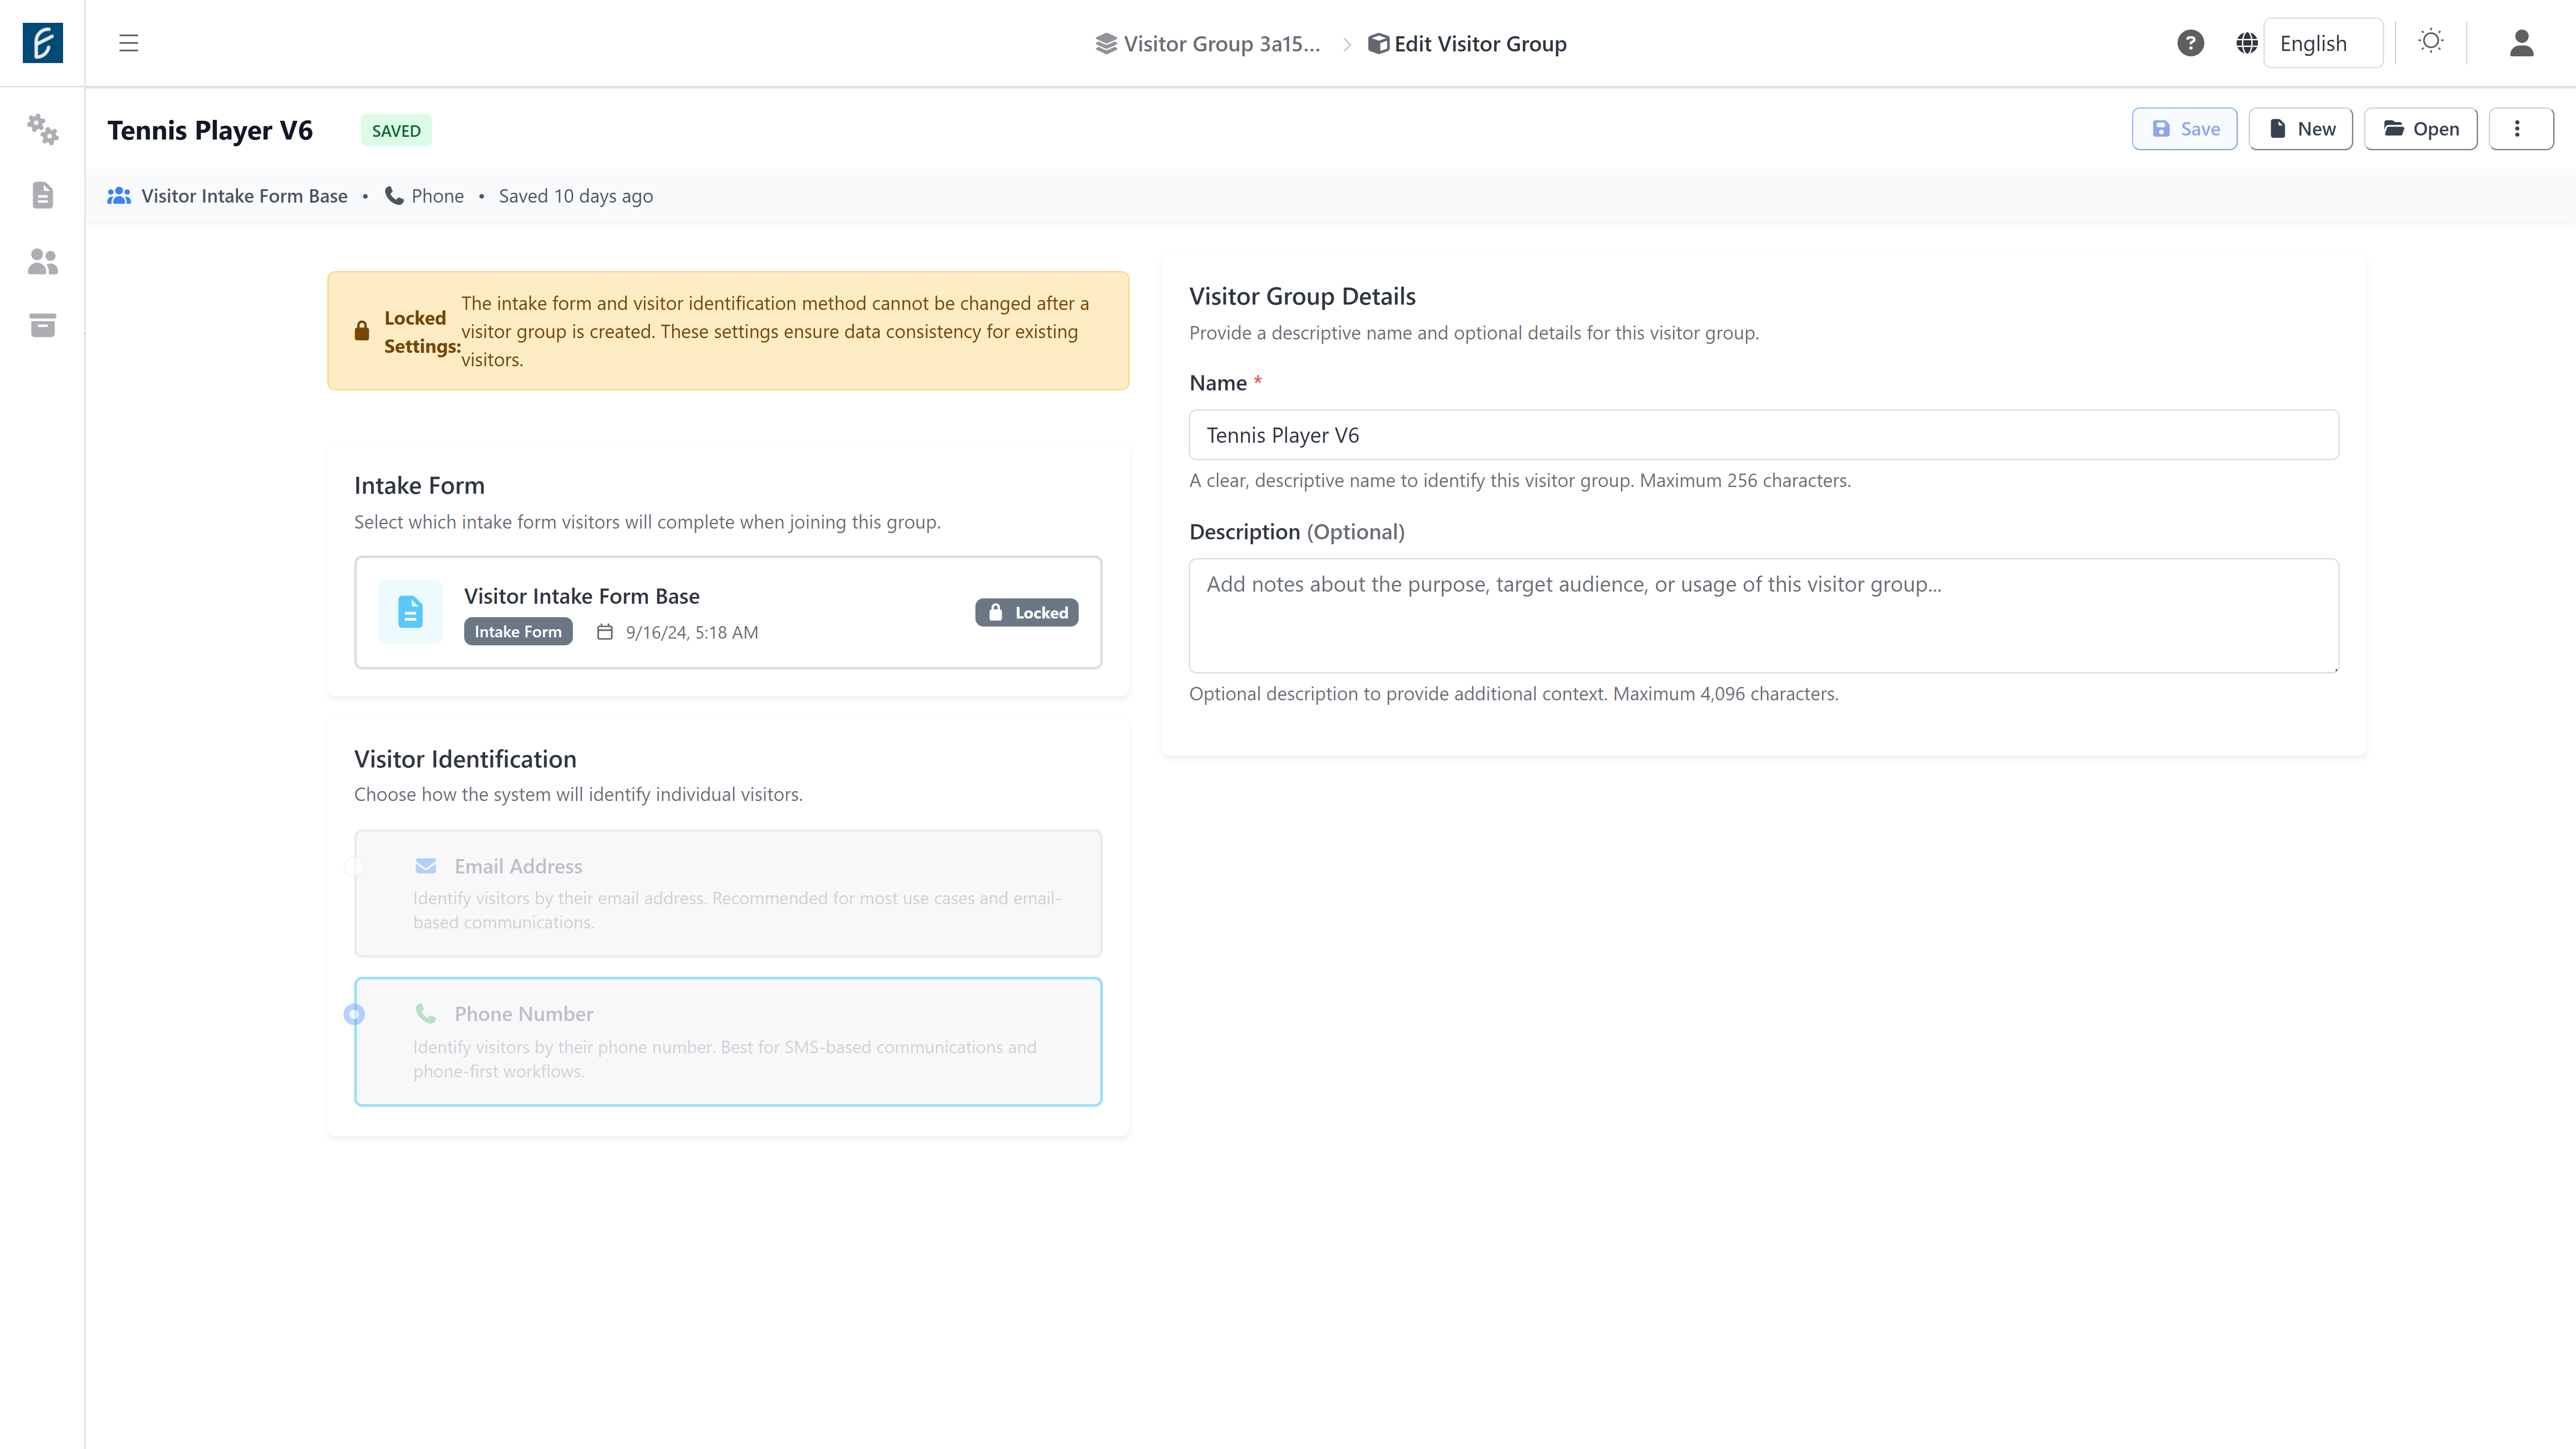Toggle the hamburger sidebar menu
This screenshot has width=2576, height=1449.
(128, 43)
